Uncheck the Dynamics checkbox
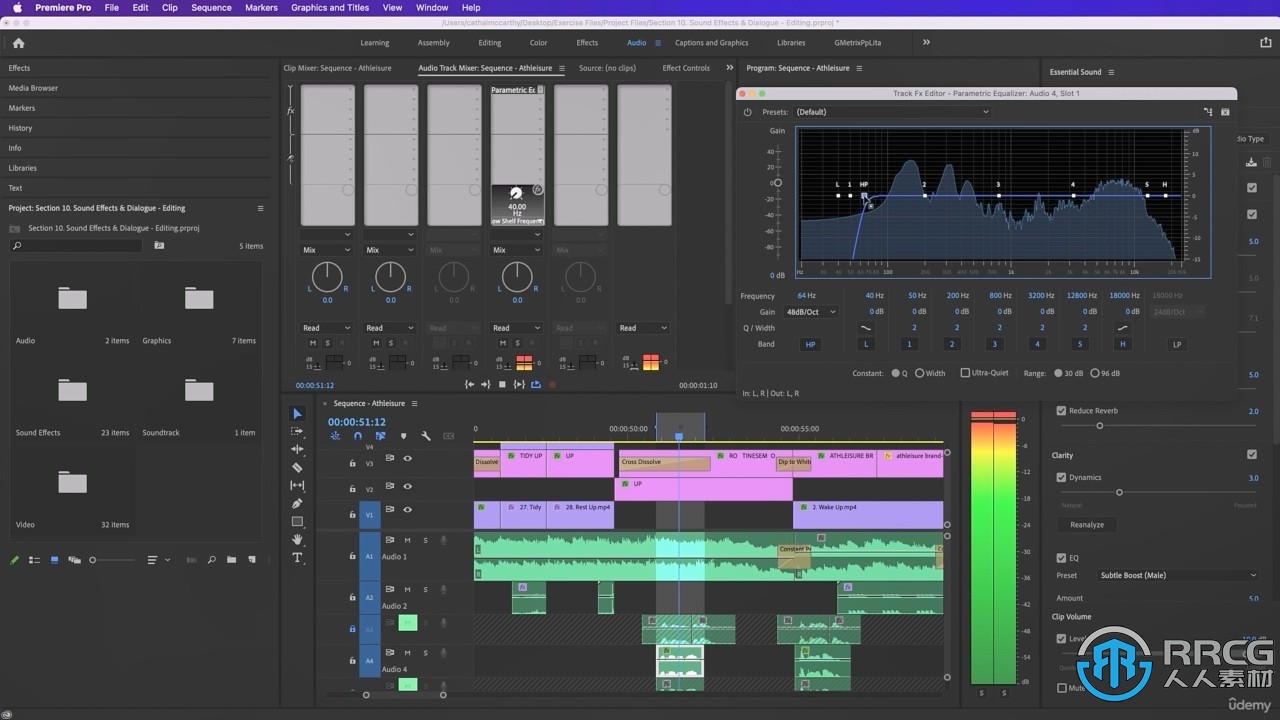Viewport: 1280px width, 720px height. coord(1061,477)
